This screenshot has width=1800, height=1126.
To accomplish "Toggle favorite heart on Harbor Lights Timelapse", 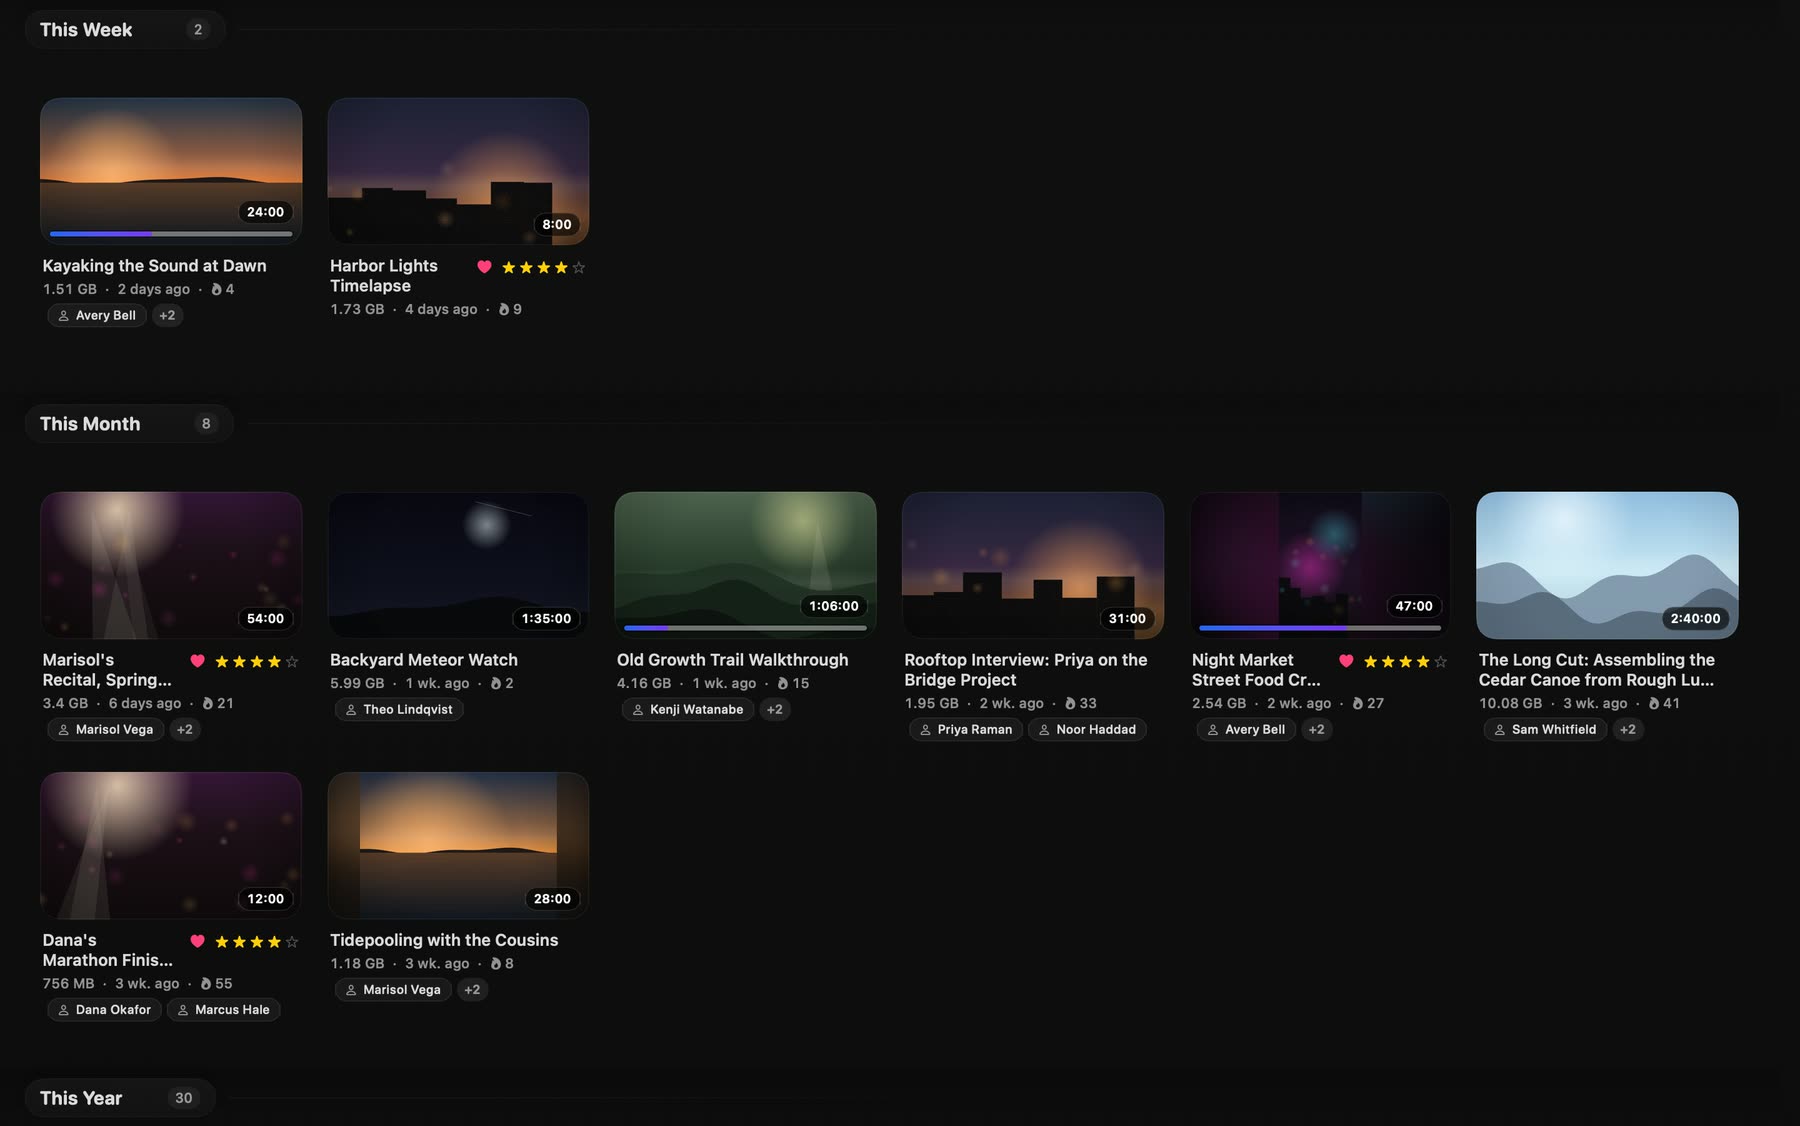I will coord(484,267).
